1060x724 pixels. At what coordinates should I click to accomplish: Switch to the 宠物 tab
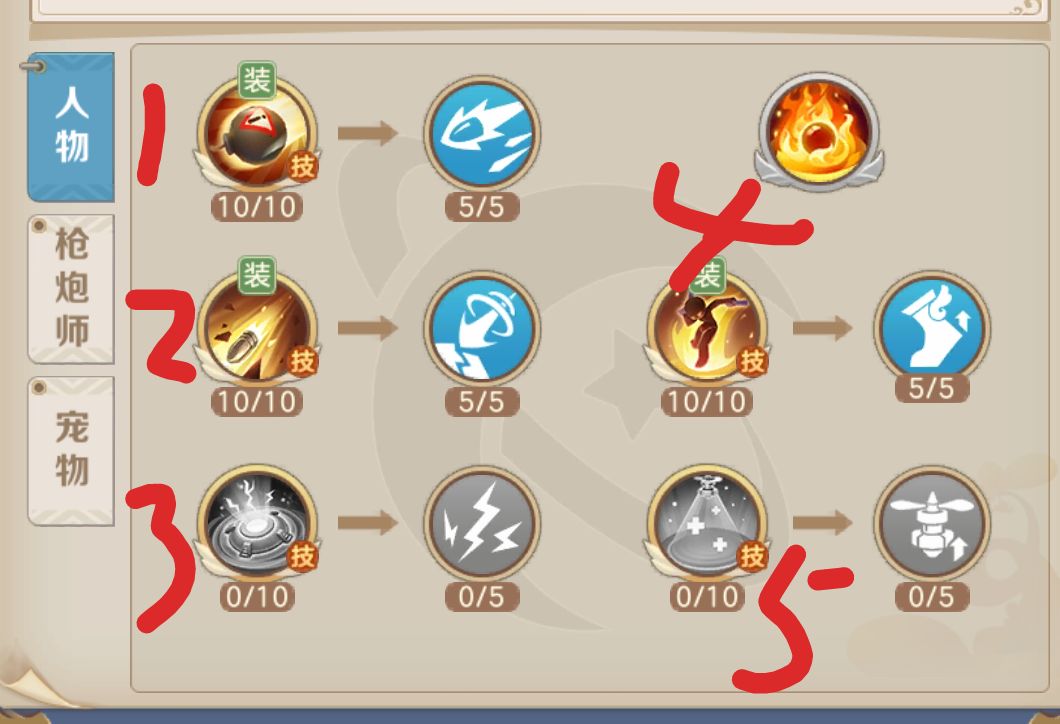(x=71, y=450)
